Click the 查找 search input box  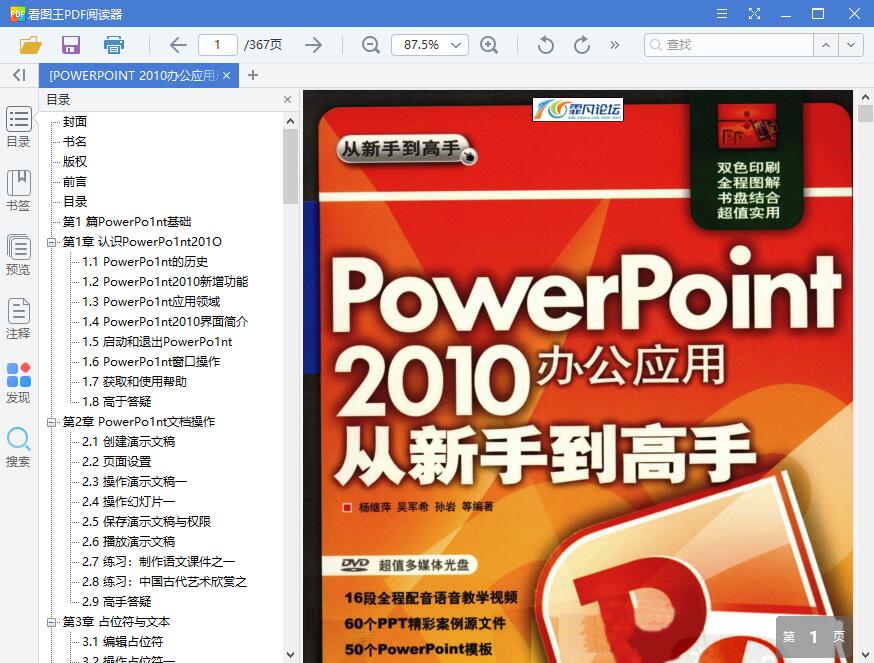(x=729, y=45)
